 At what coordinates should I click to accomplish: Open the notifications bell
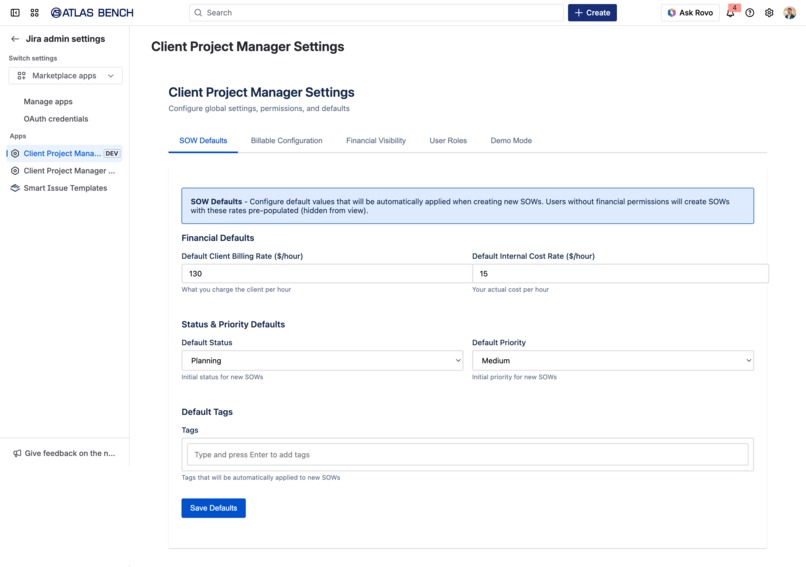[730, 13]
